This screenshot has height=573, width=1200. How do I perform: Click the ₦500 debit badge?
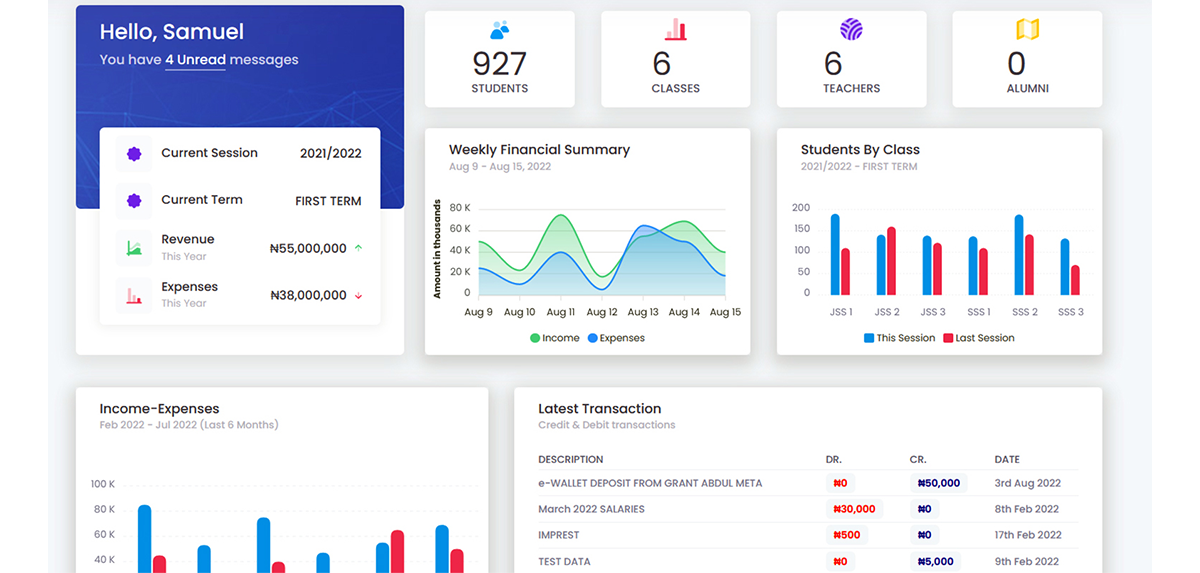(x=846, y=535)
